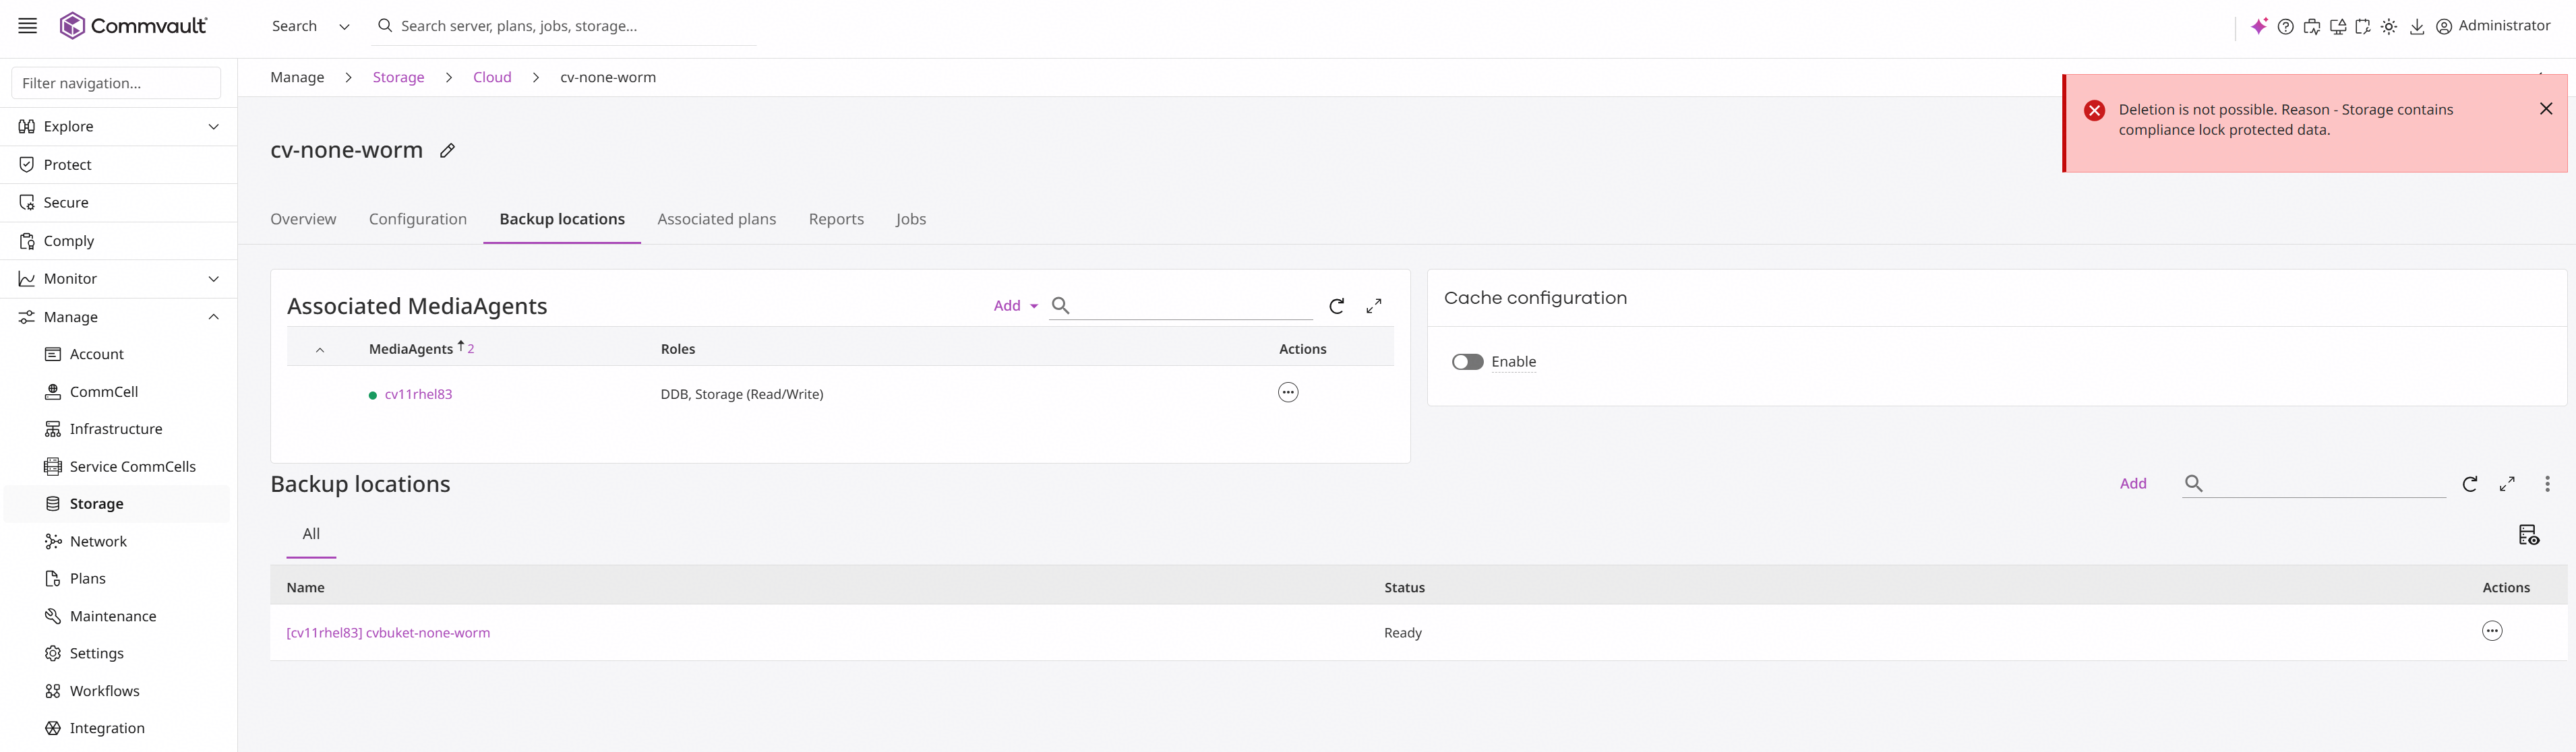
Task: Open Backup locations table view settings icon
Action: tap(2528, 535)
